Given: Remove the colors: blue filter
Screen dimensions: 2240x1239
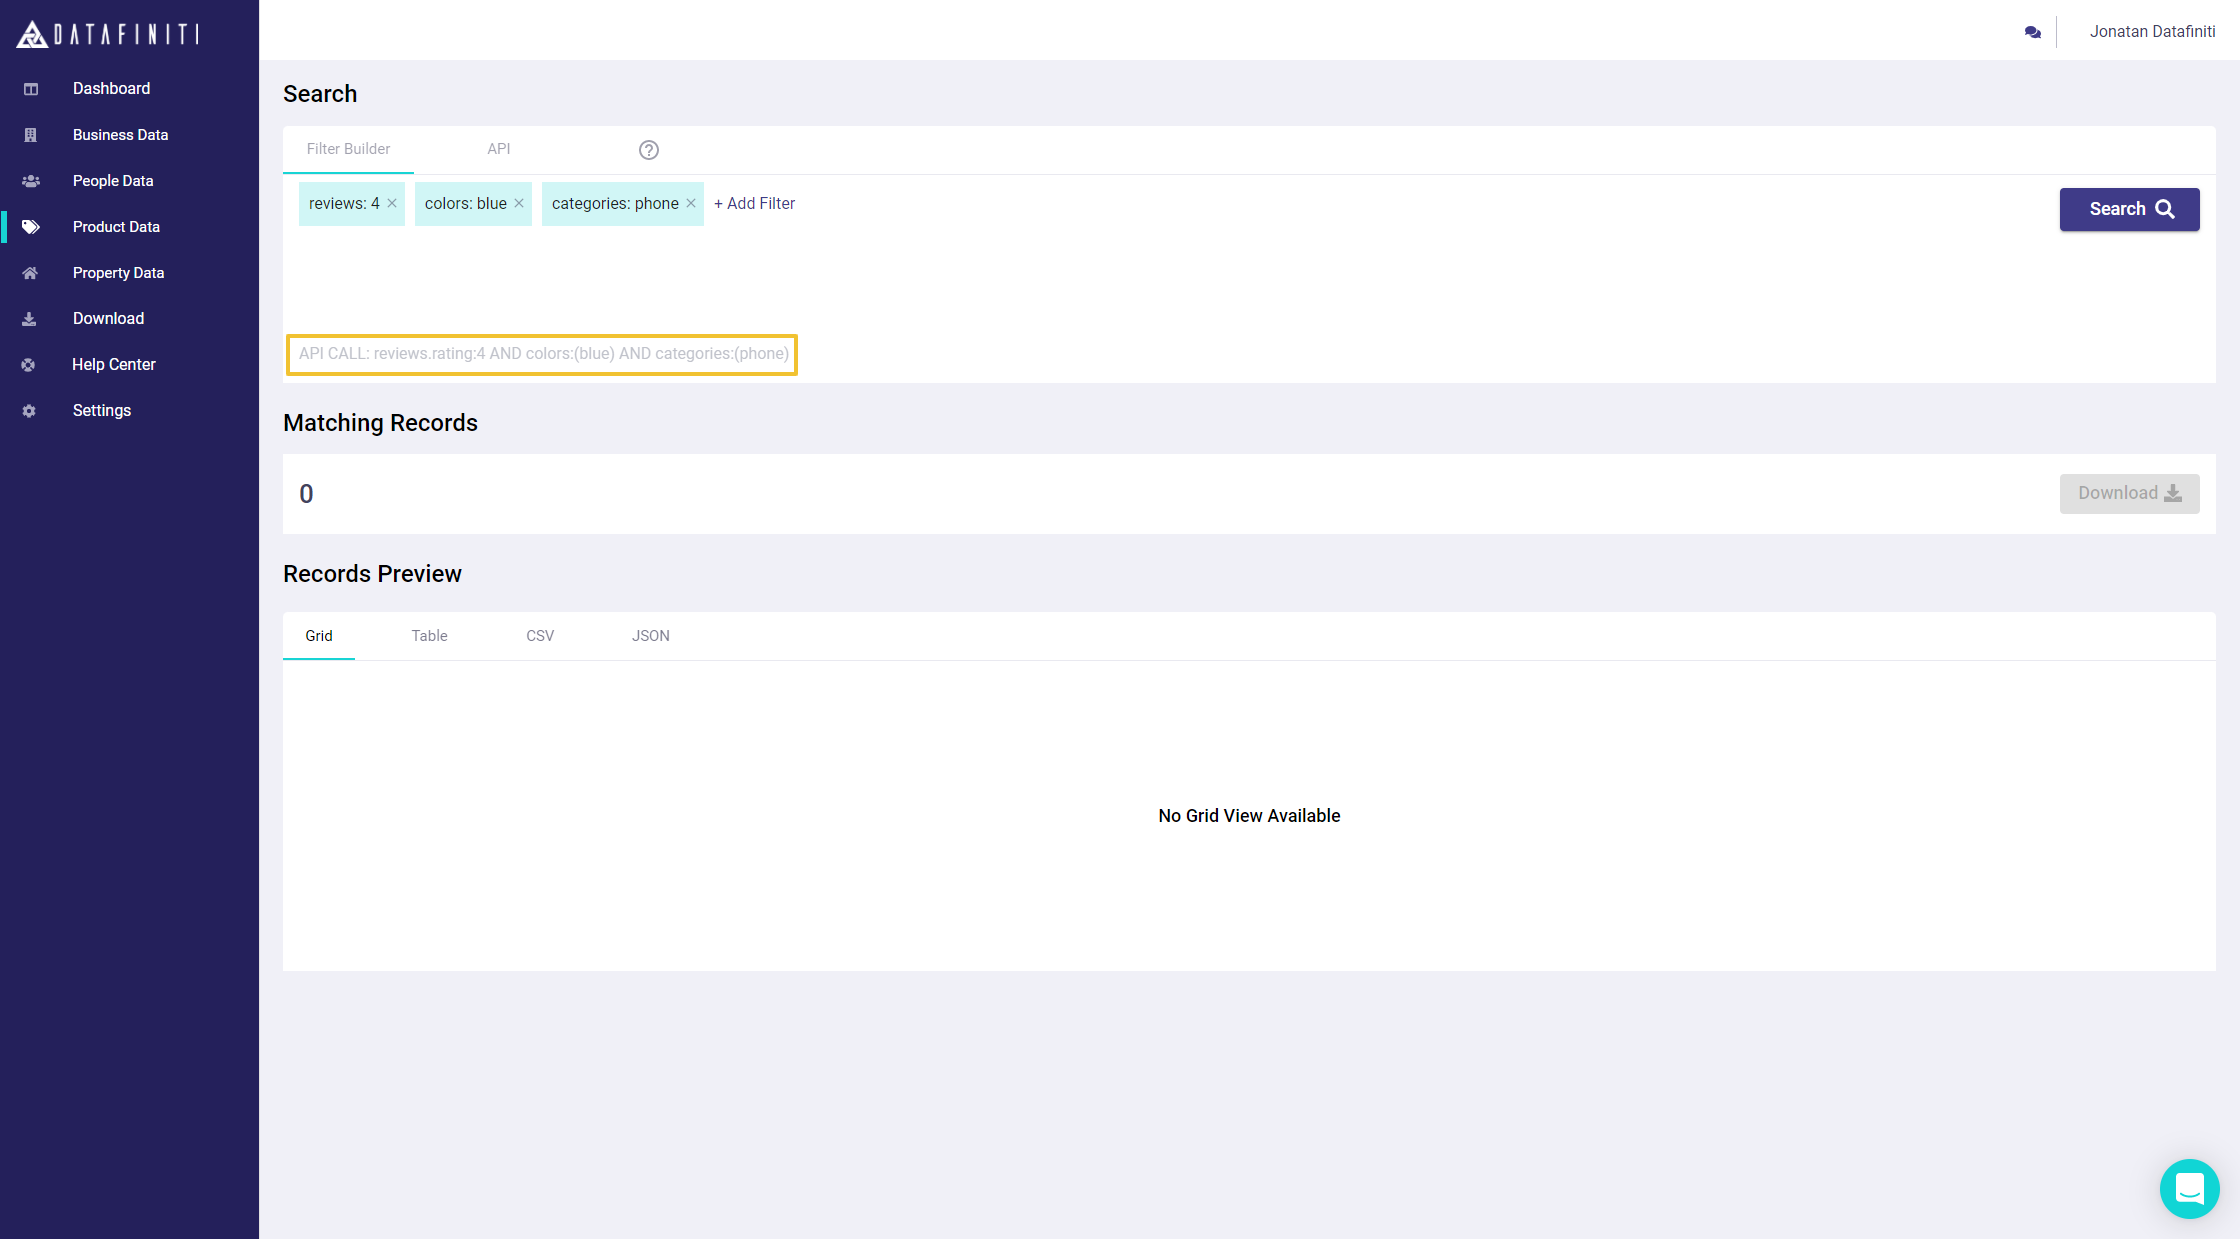Looking at the screenshot, I should 519,203.
